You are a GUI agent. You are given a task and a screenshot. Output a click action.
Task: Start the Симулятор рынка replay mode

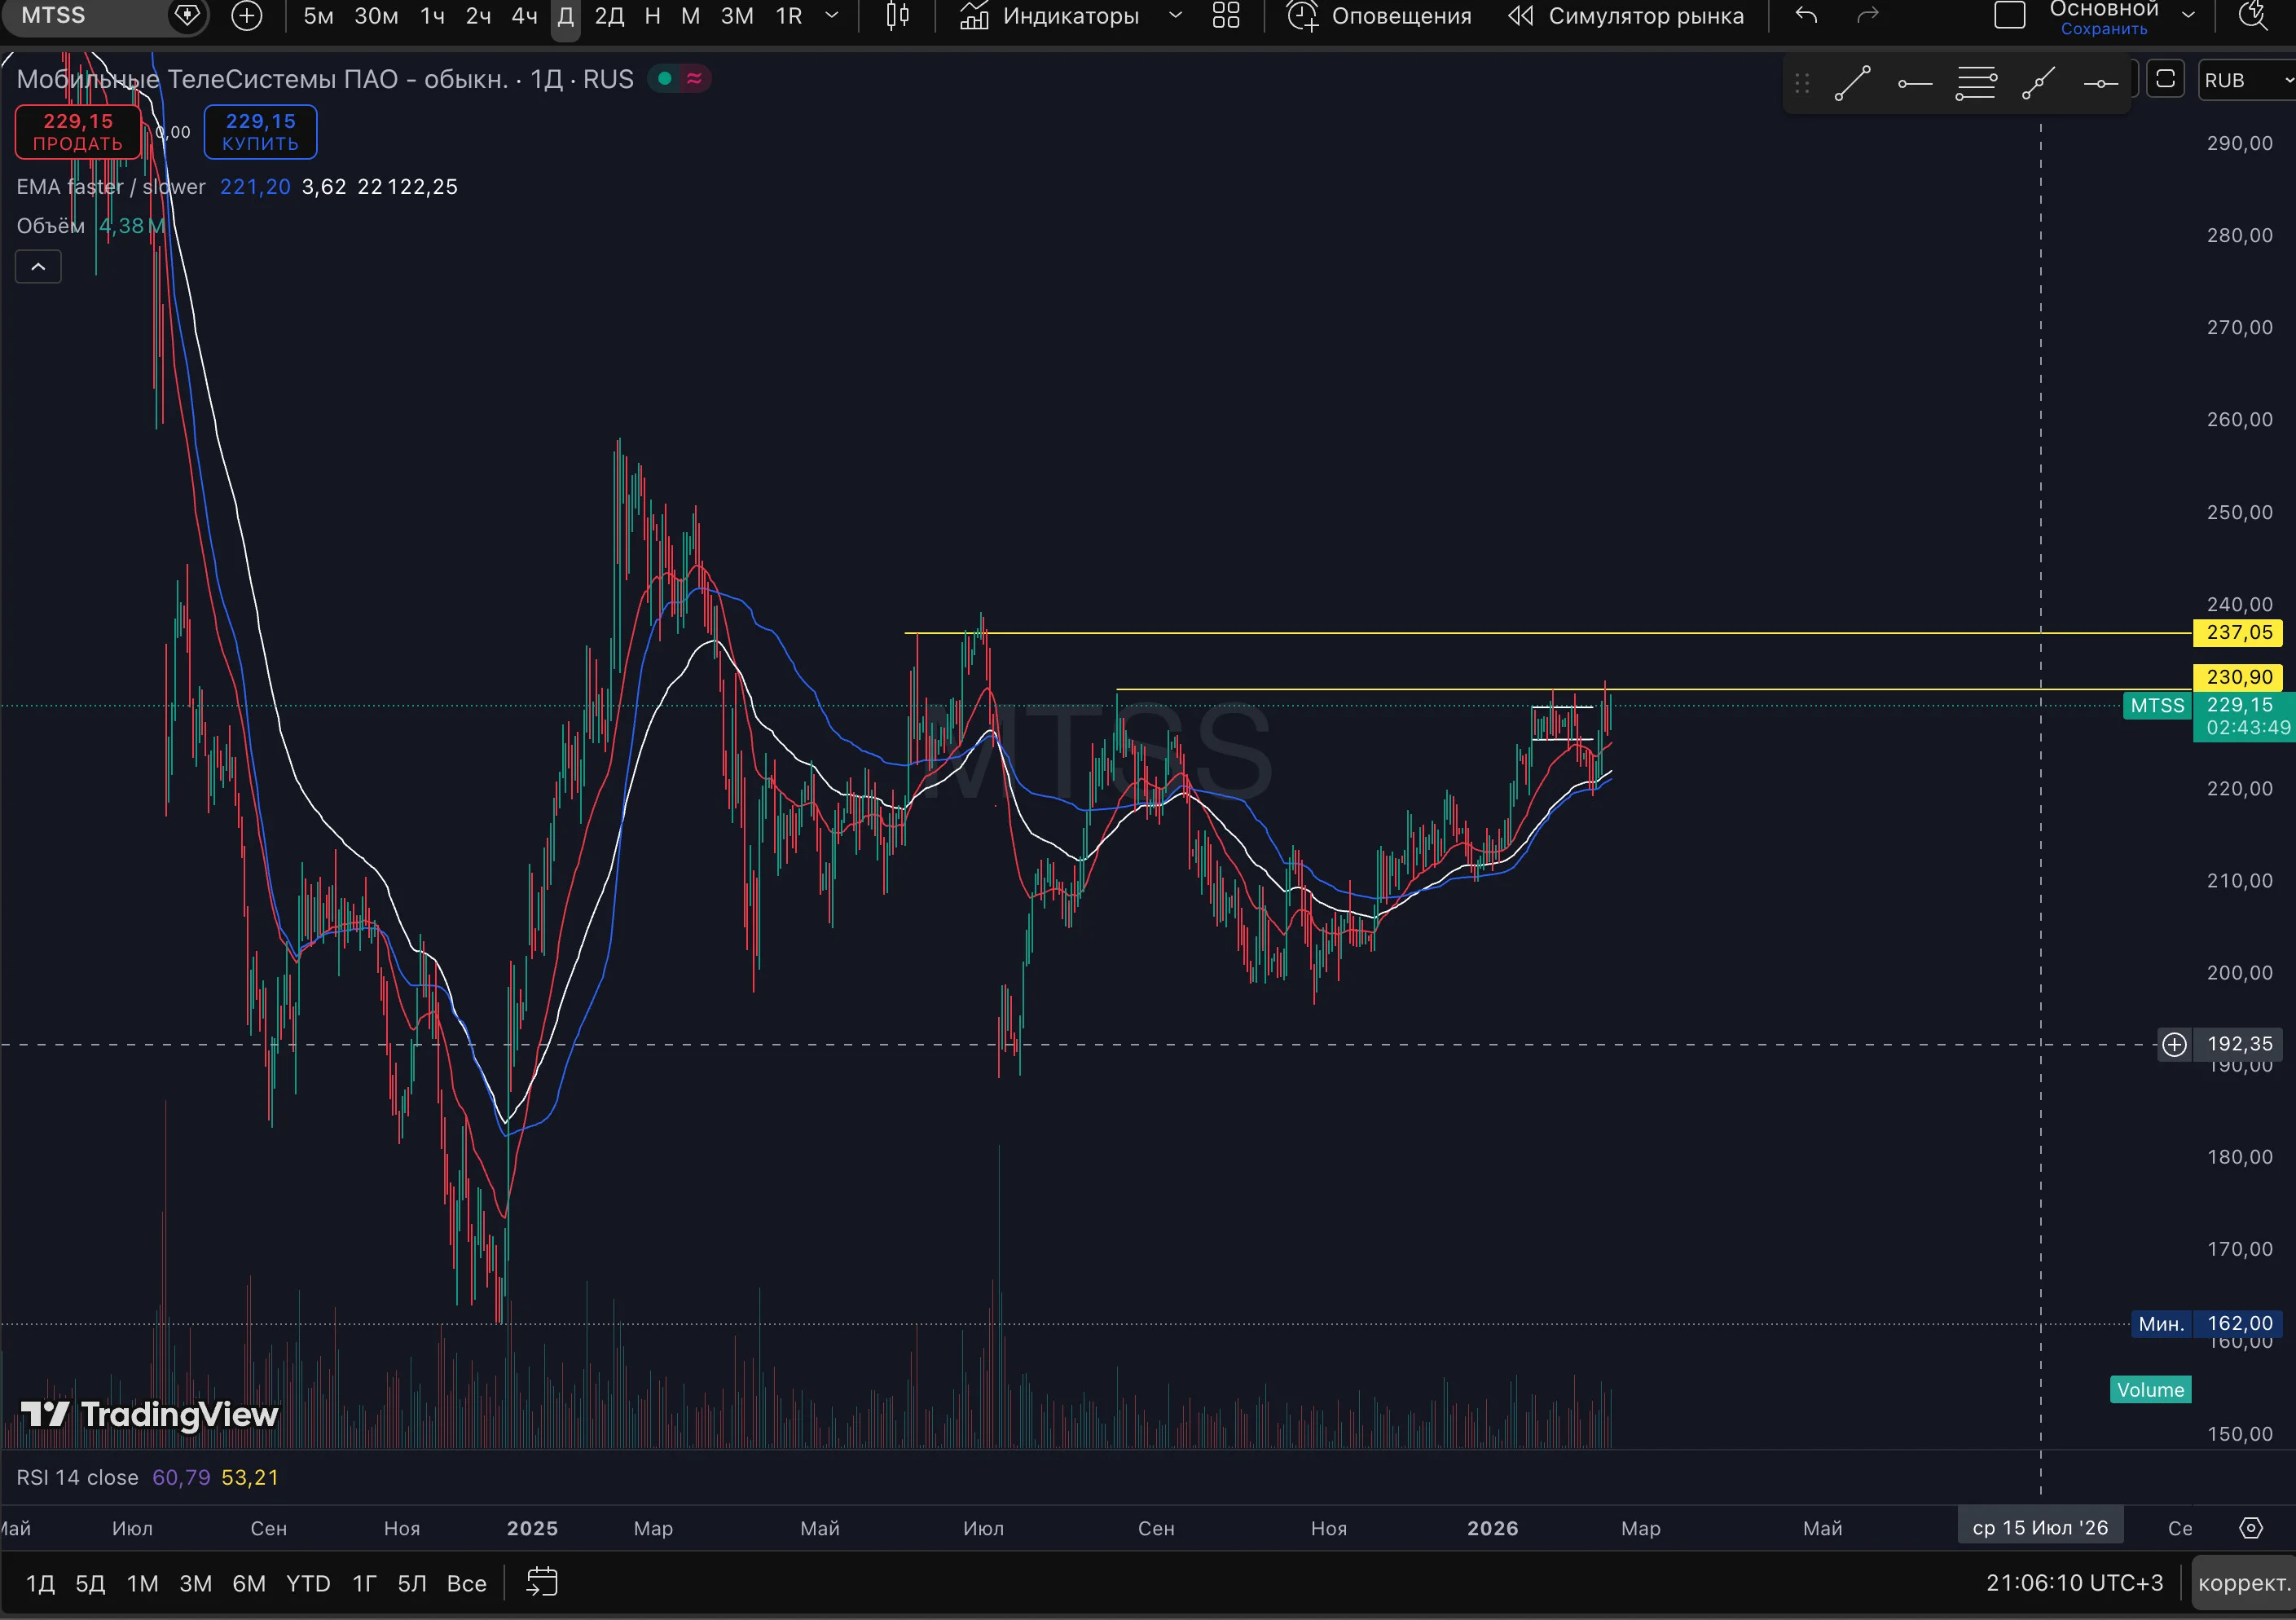tap(1626, 16)
